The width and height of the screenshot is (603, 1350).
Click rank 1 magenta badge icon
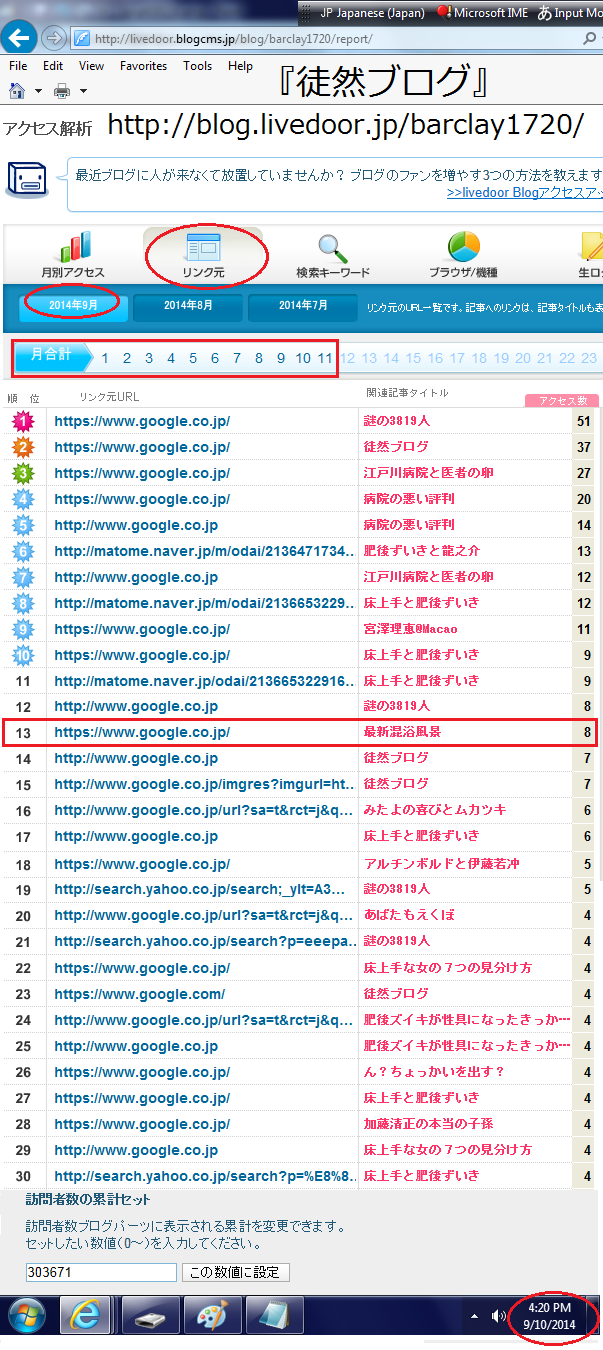tap(23, 421)
